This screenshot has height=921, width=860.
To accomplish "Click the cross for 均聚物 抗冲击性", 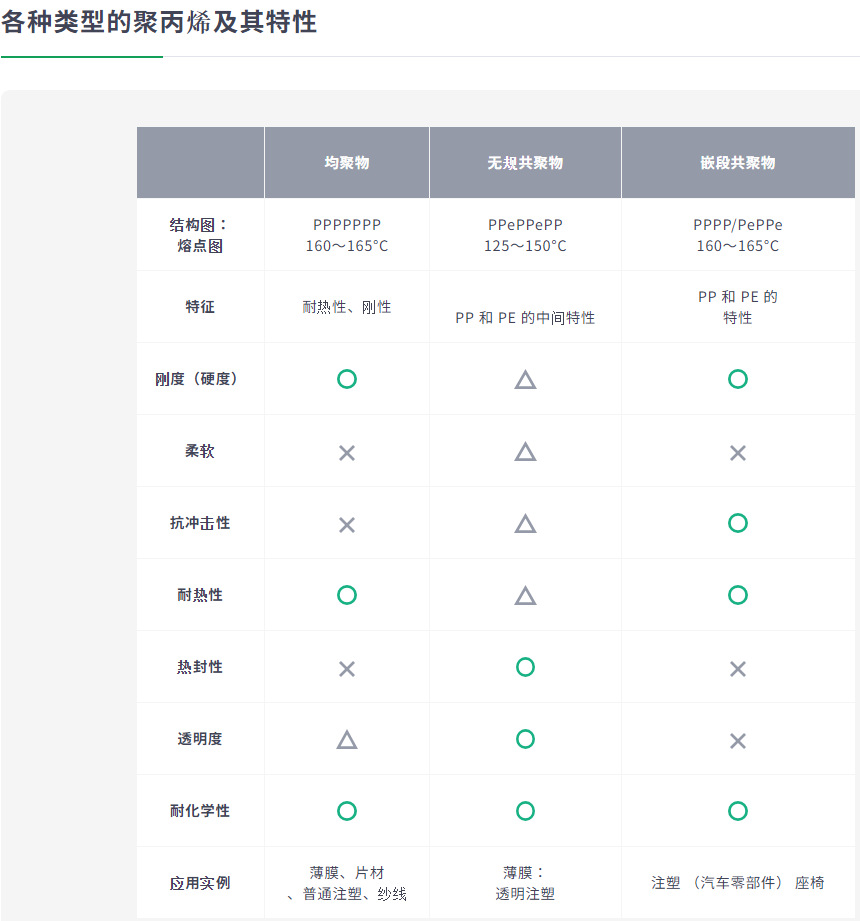I will point(347,525).
